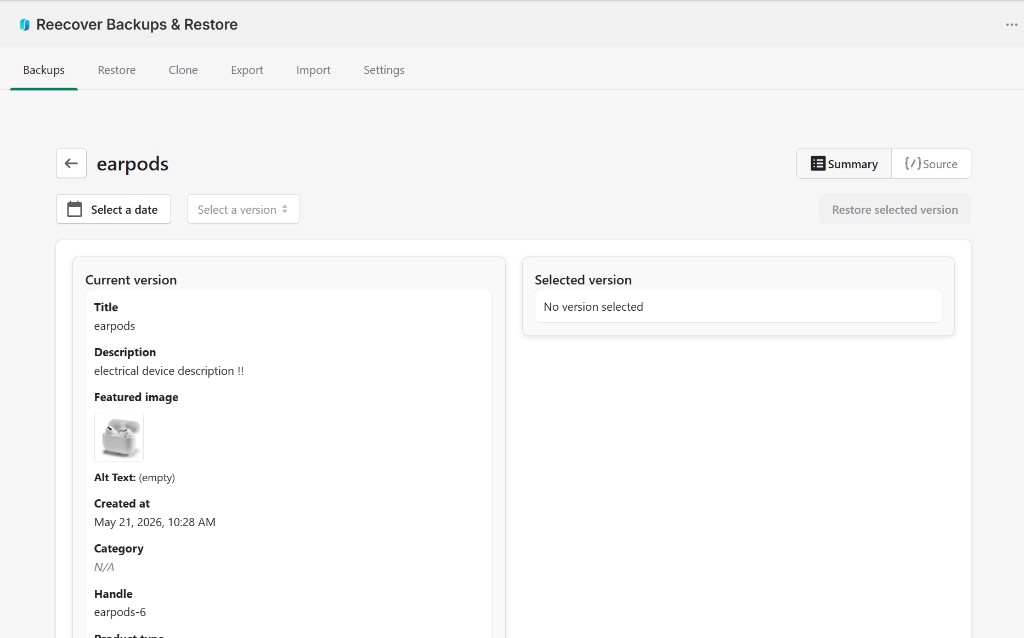This screenshot has width=1024, height=638.
Task: Click the earpods title value
Action: 114,326
